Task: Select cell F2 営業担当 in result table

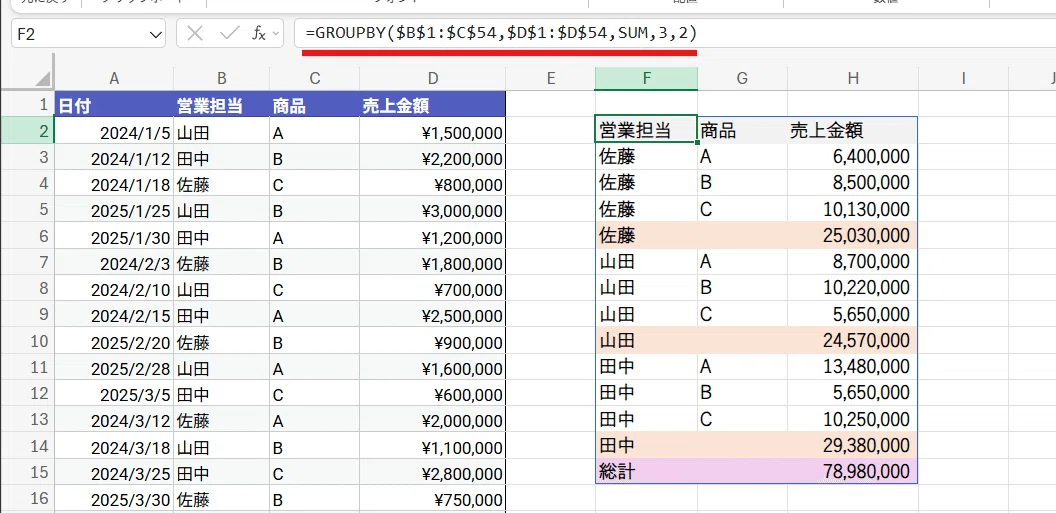Action: [647, 130]
